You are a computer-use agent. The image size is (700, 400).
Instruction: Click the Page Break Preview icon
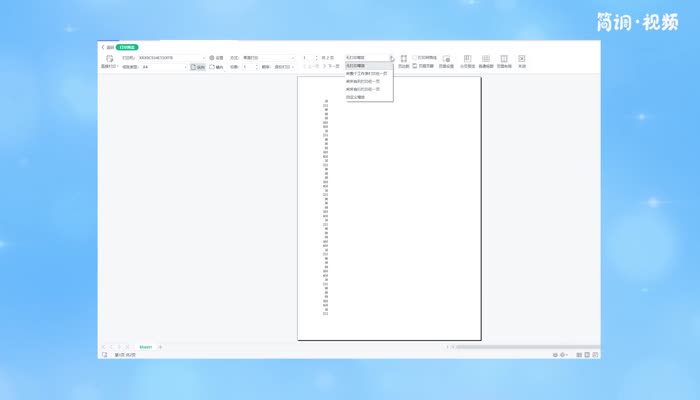[467, 60]
